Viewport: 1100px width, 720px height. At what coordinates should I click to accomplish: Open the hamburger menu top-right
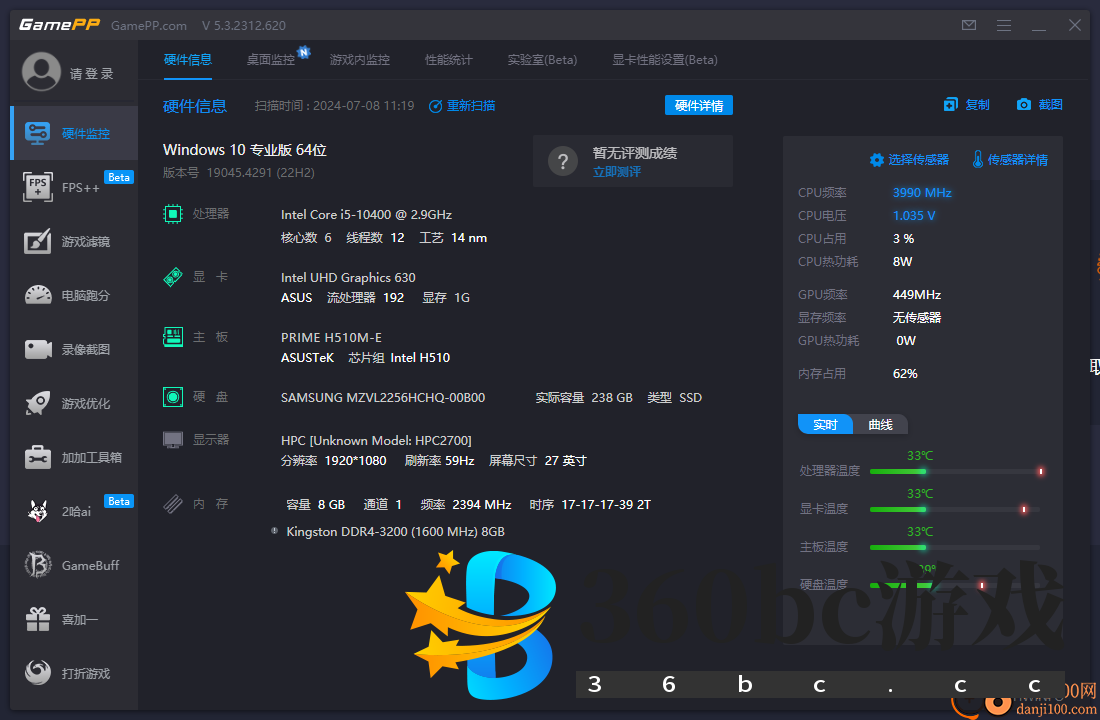1003,25
